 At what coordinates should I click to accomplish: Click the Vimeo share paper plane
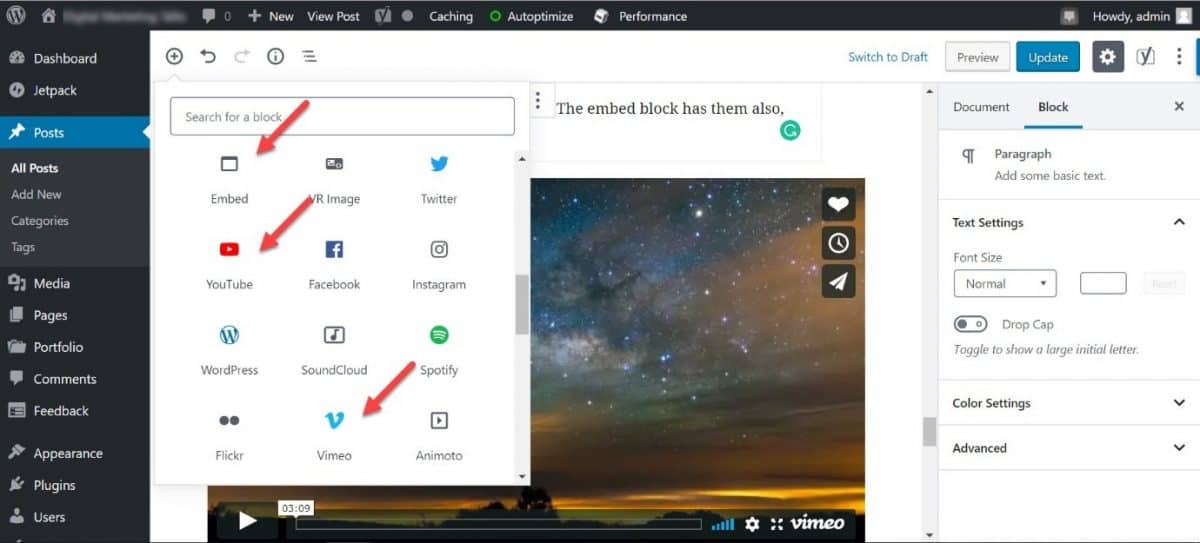click(x=838, y=282)
